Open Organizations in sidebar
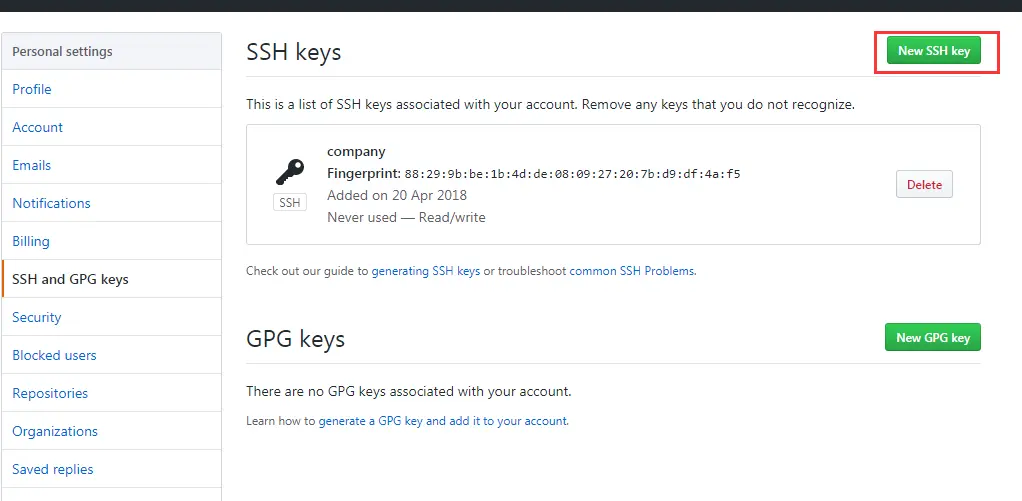 tap(55, 431)
